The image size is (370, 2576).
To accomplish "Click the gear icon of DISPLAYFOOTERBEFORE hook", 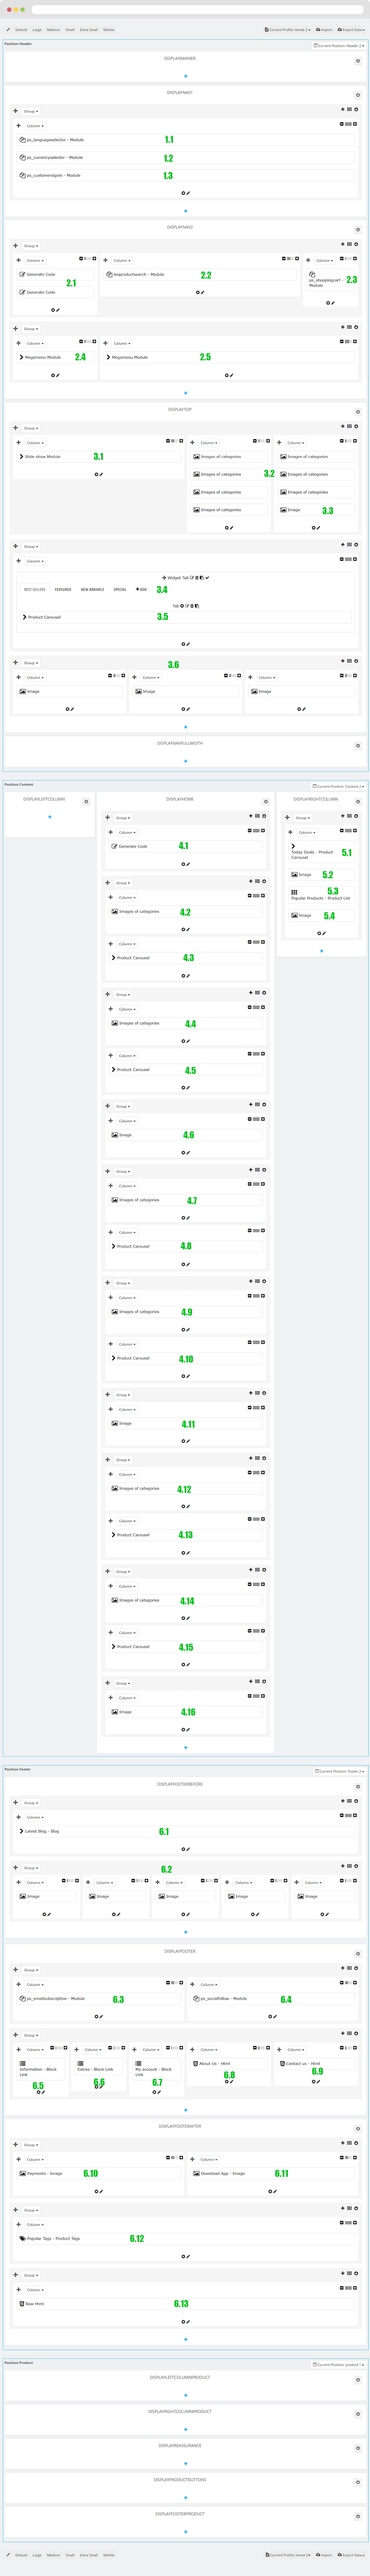I will click(358, 1787).
